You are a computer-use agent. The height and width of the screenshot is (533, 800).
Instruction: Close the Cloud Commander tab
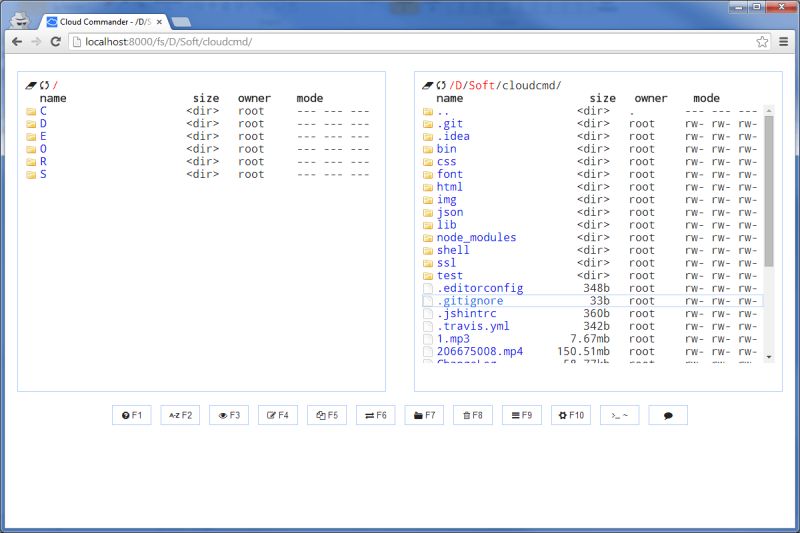click(159, 22)
